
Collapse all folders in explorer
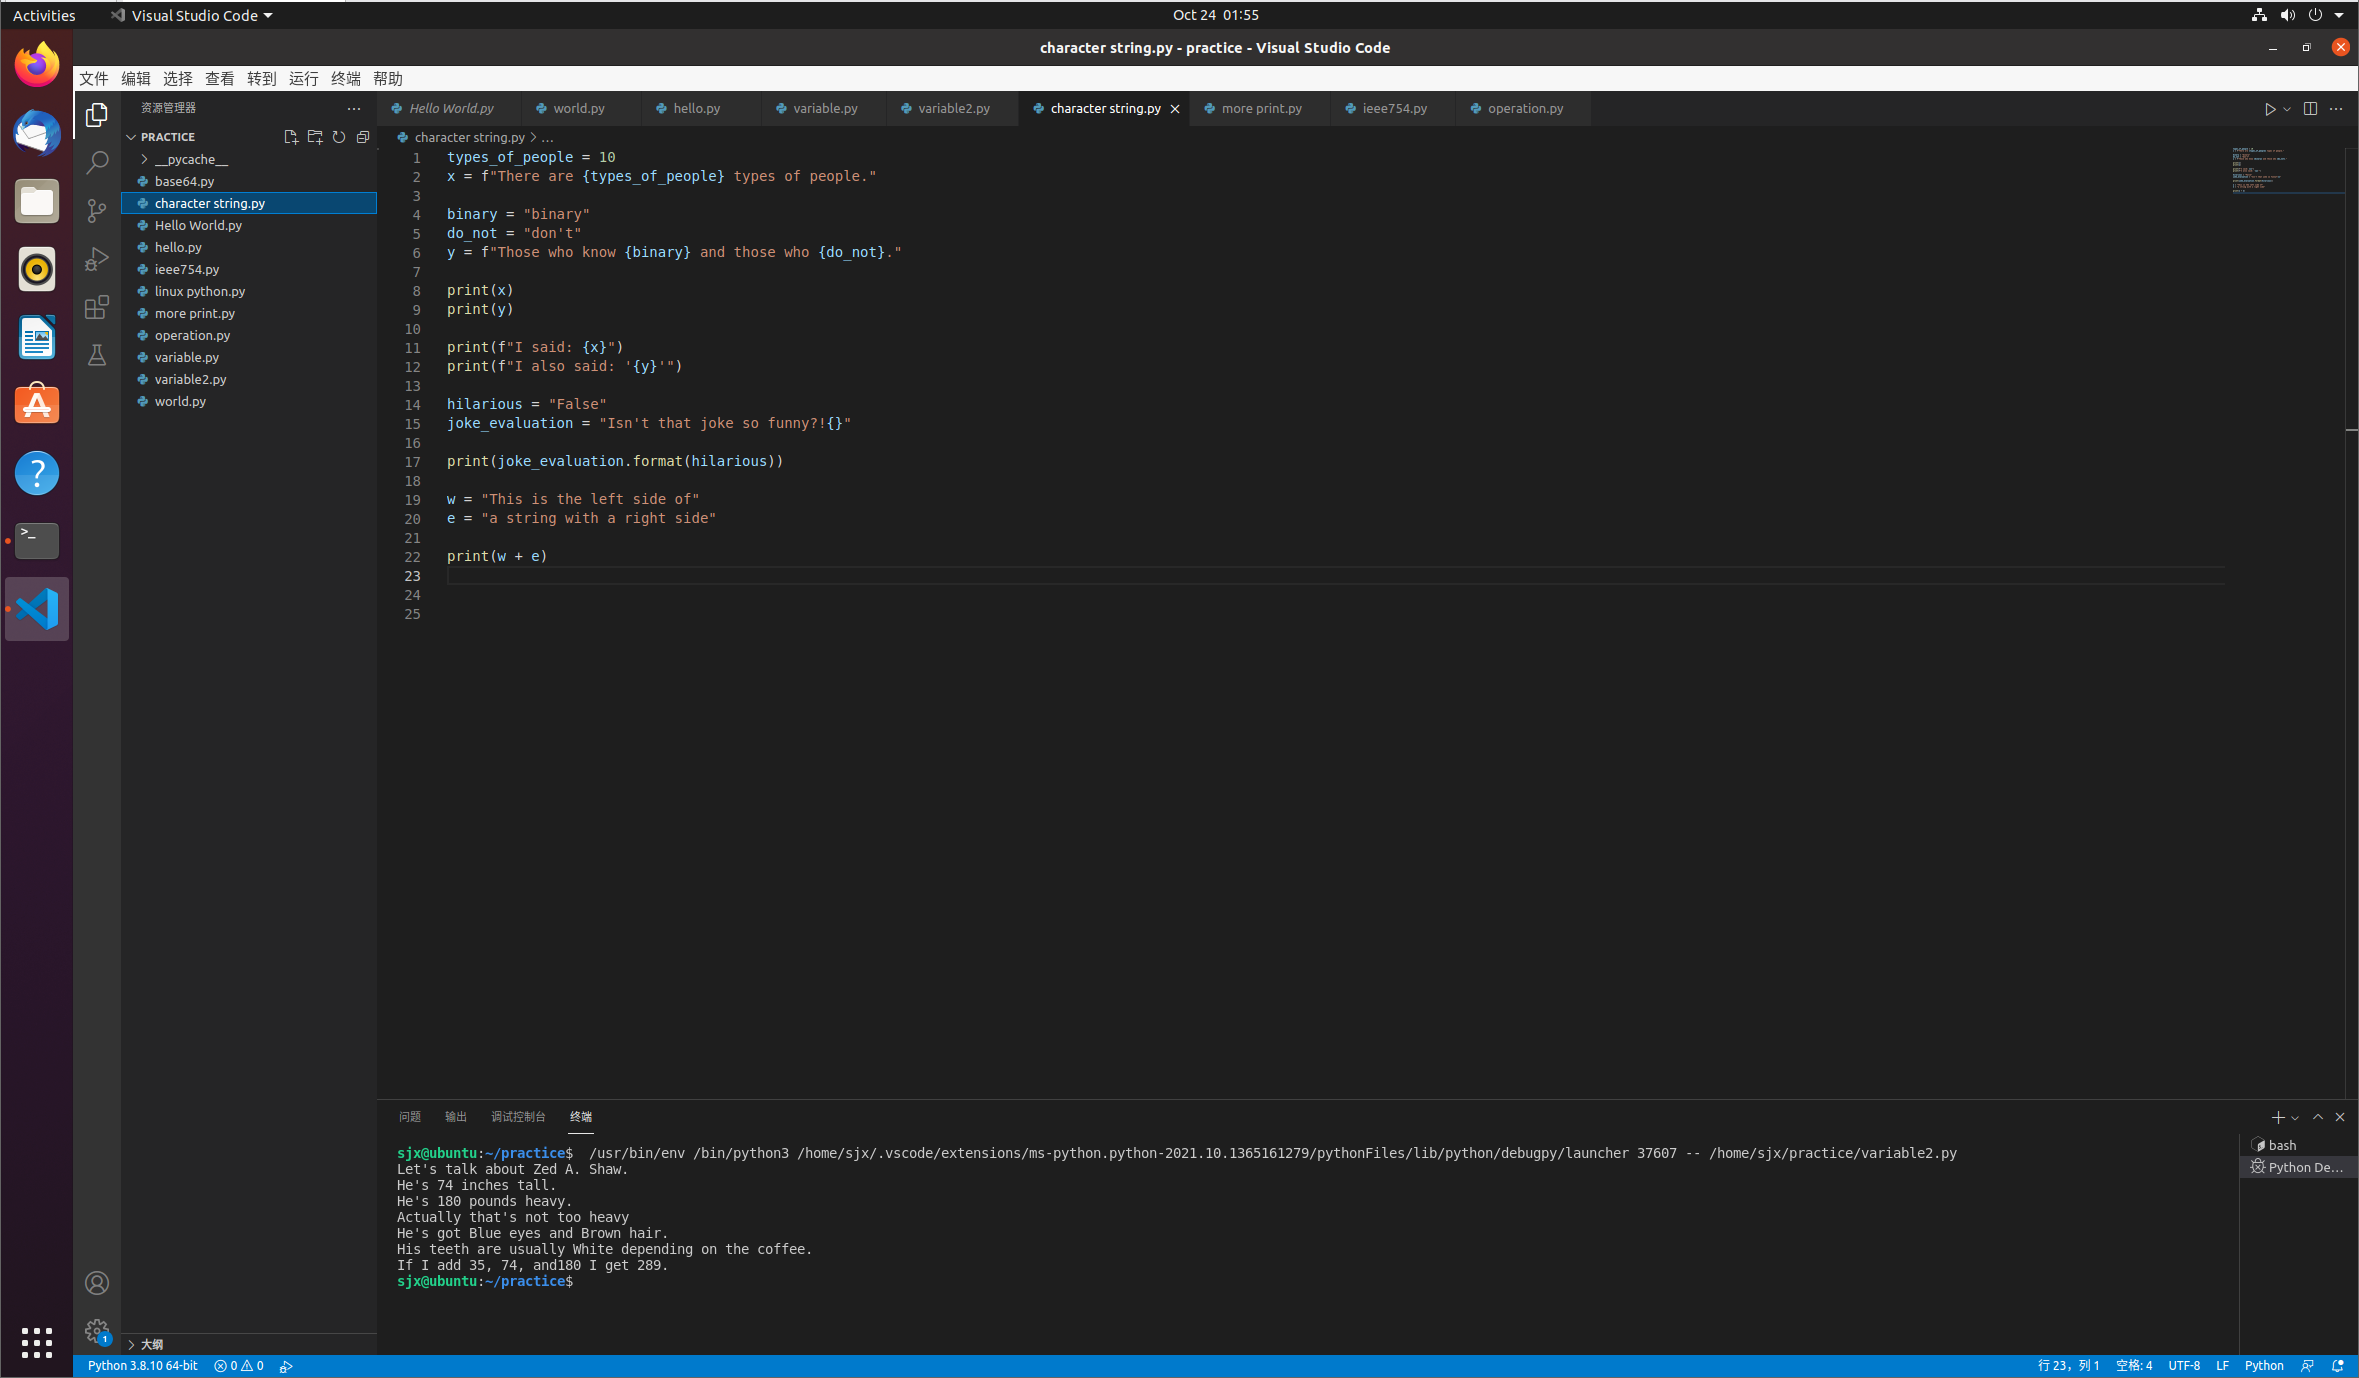point(363,137)
